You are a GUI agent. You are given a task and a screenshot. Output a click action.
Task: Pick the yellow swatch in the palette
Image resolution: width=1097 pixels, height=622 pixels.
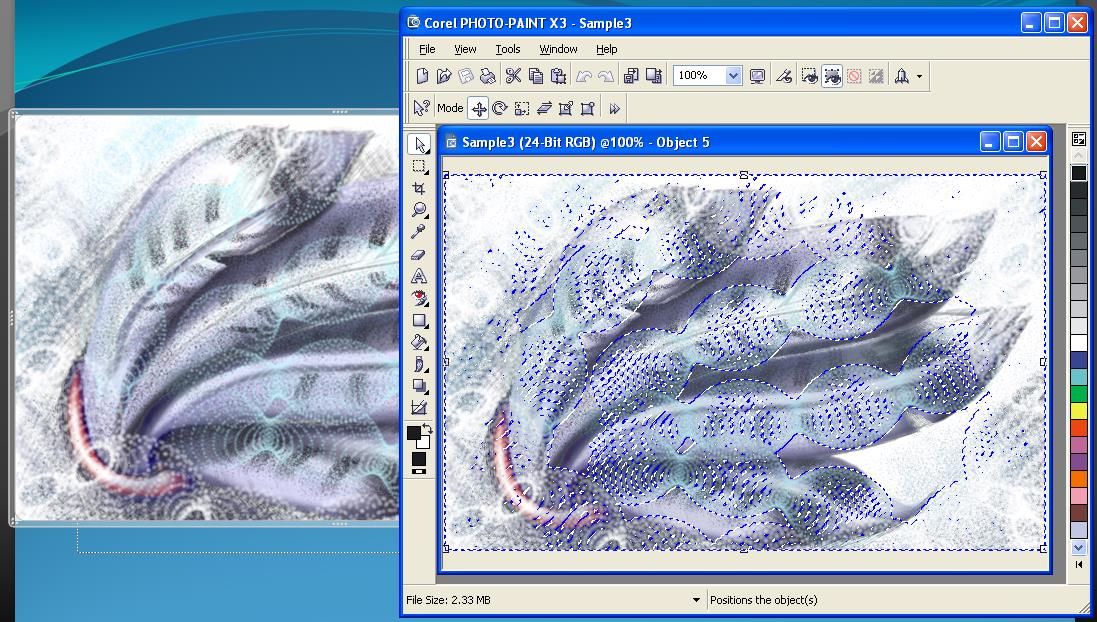pos(1079,410)
